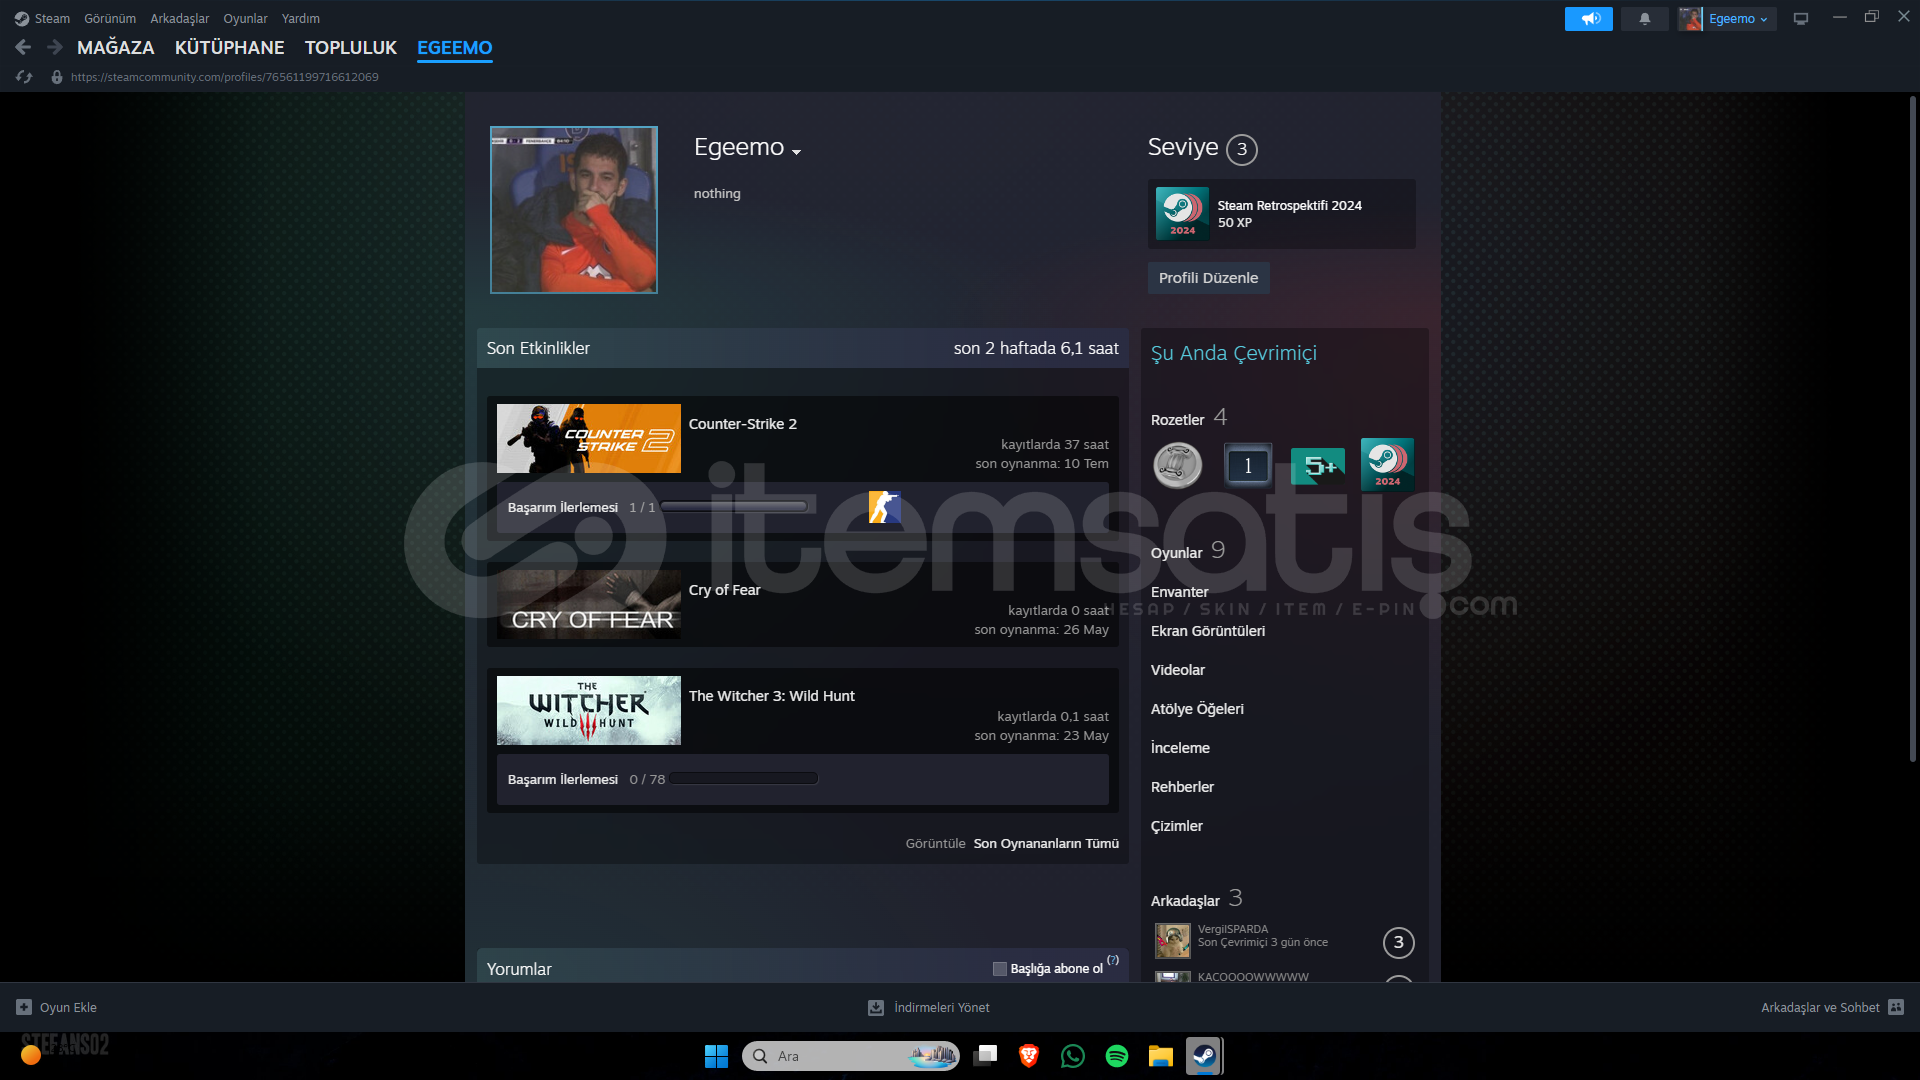
Task: Click the Windows taskbar Ara search box
Action: pyautogui.click(x=851, y=1056)
